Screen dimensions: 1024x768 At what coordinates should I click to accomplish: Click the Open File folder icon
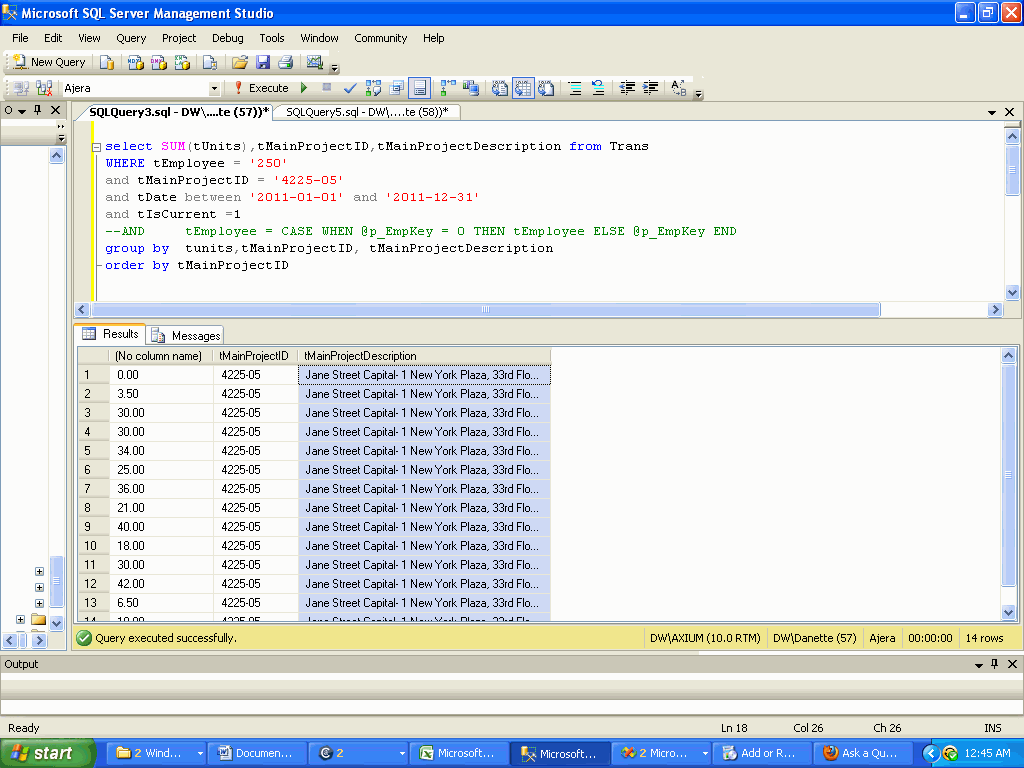point(238,62)
